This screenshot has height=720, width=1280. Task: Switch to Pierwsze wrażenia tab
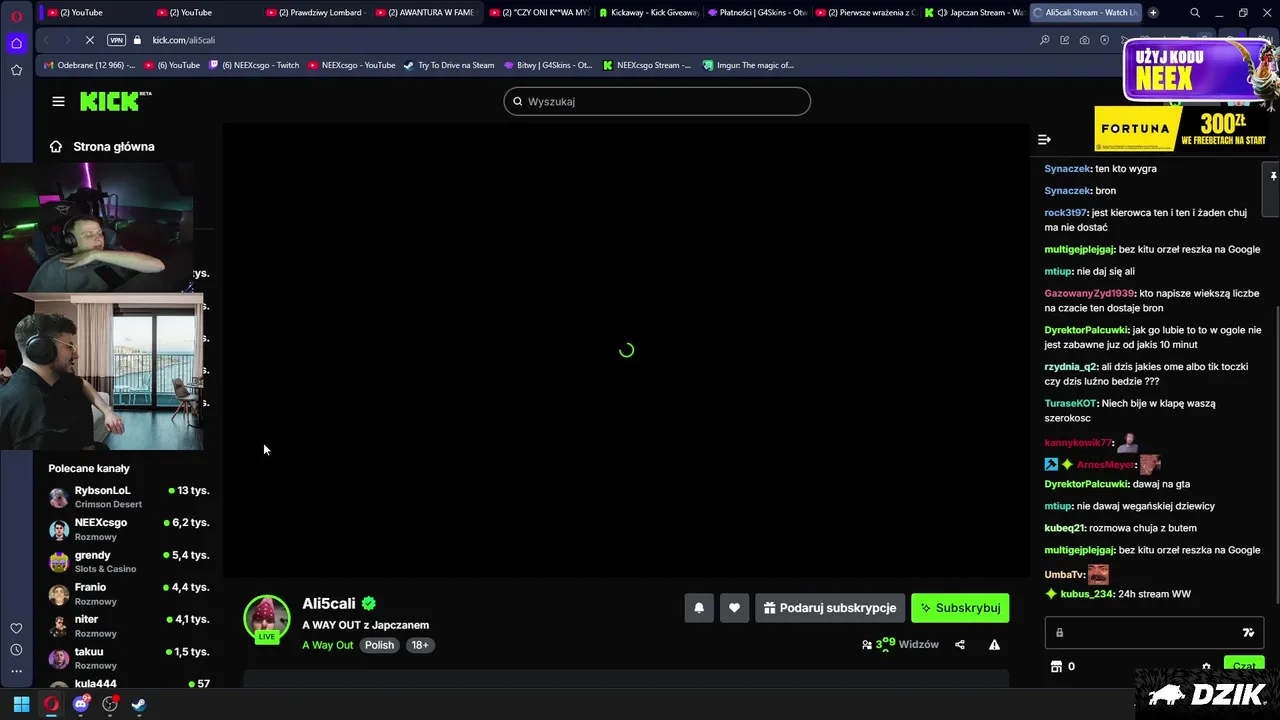[x=866, y=13]
